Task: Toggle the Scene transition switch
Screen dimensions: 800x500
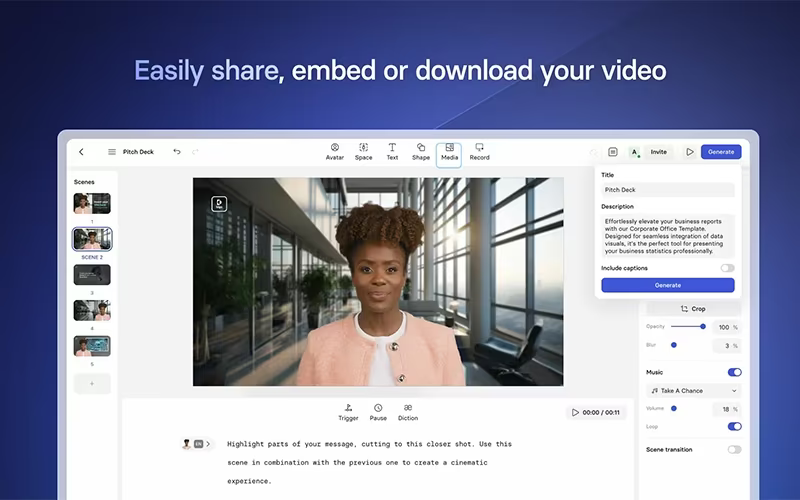Action: (x=735, y=449)
